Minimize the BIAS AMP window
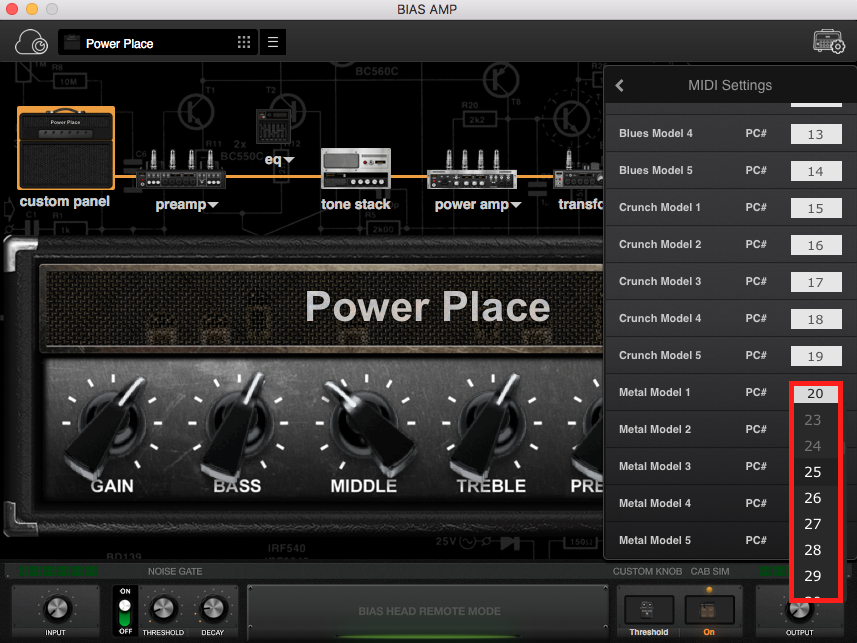The width and height of the screenshot is (857, 643). coord(32,9)
